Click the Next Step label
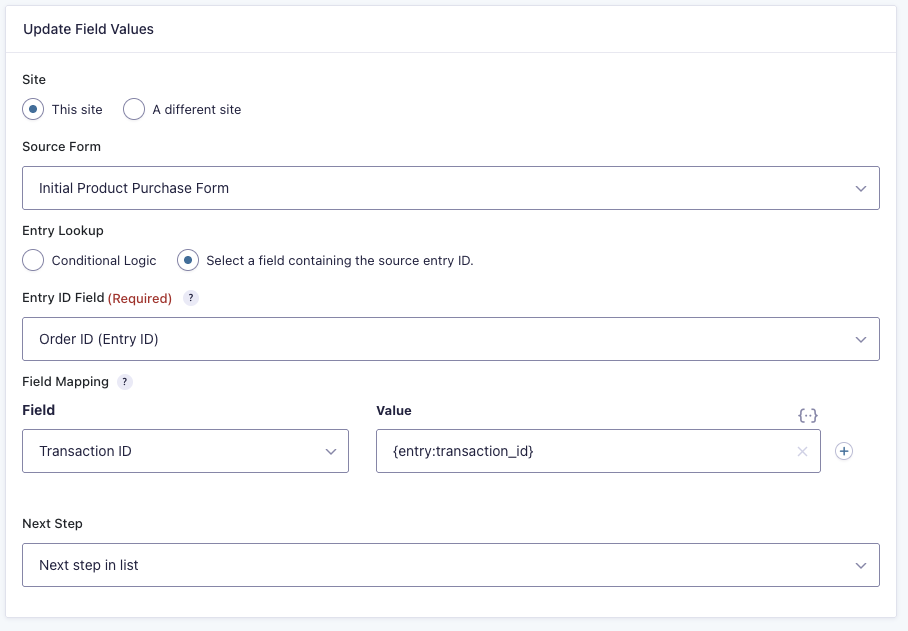This screenshot has height=631, width=908. (x=52, y=523)
